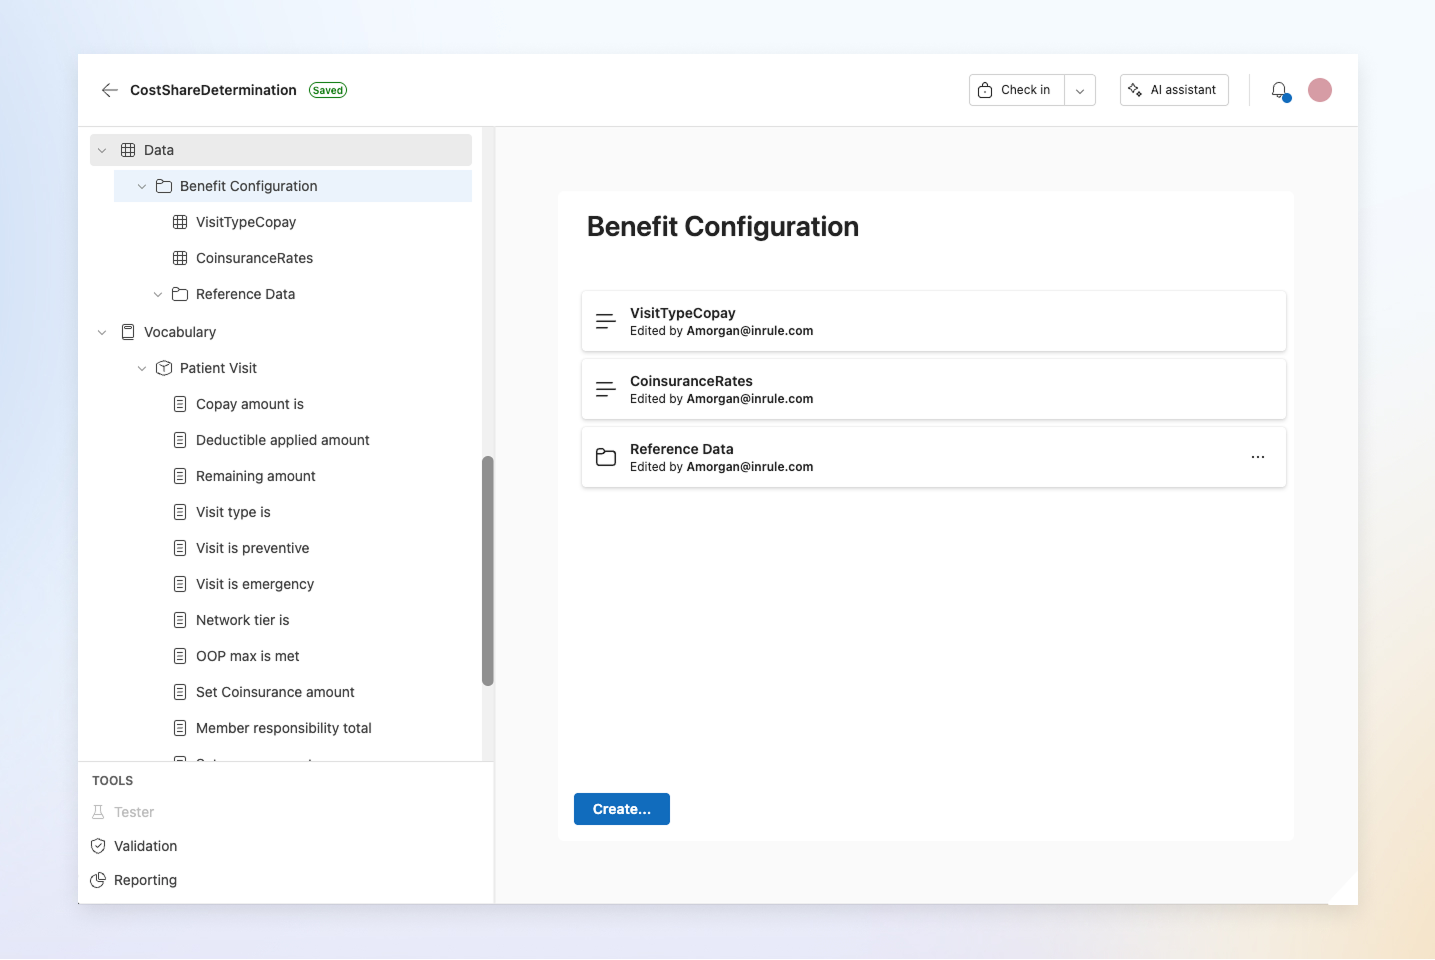
Task: Open the Reference Data card options menu
Action: [1257, 457]
